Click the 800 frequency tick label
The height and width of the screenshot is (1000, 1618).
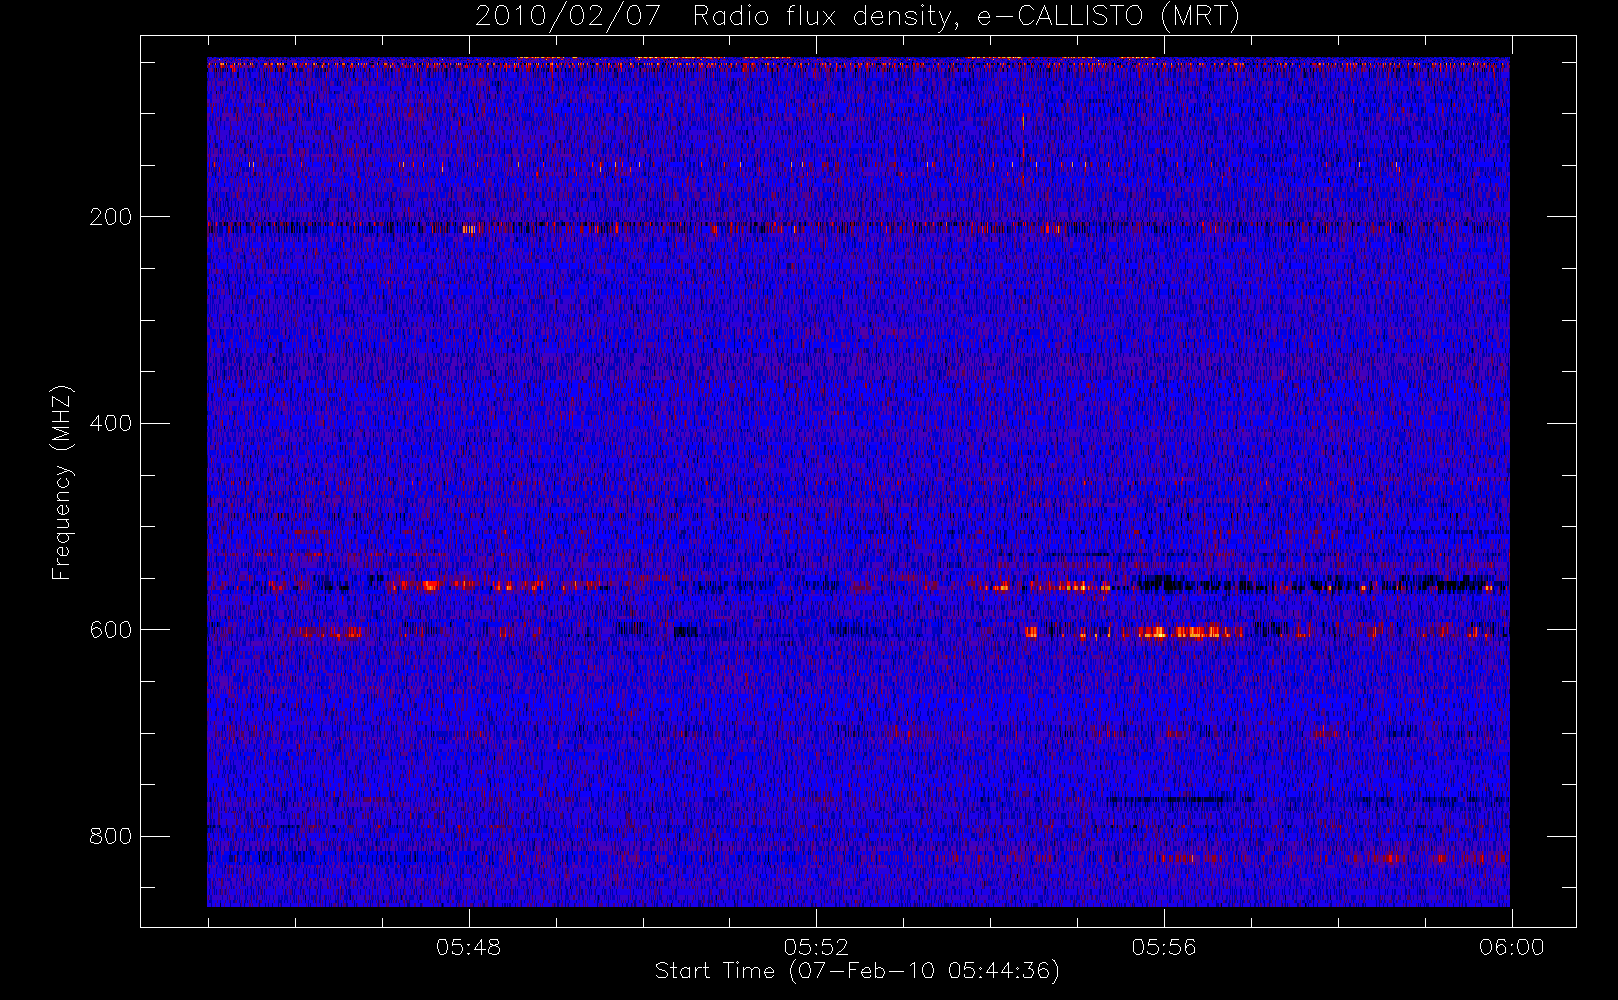click(111, 836)
